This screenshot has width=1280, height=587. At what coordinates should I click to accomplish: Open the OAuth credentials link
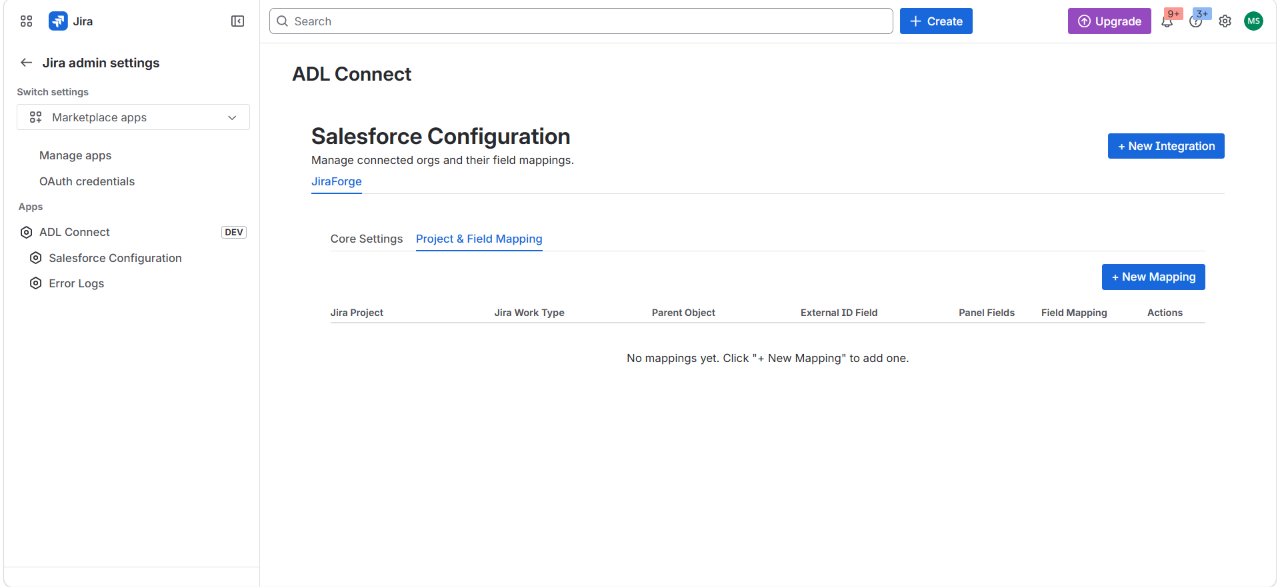pyautogui.click(x=87, y=181)
